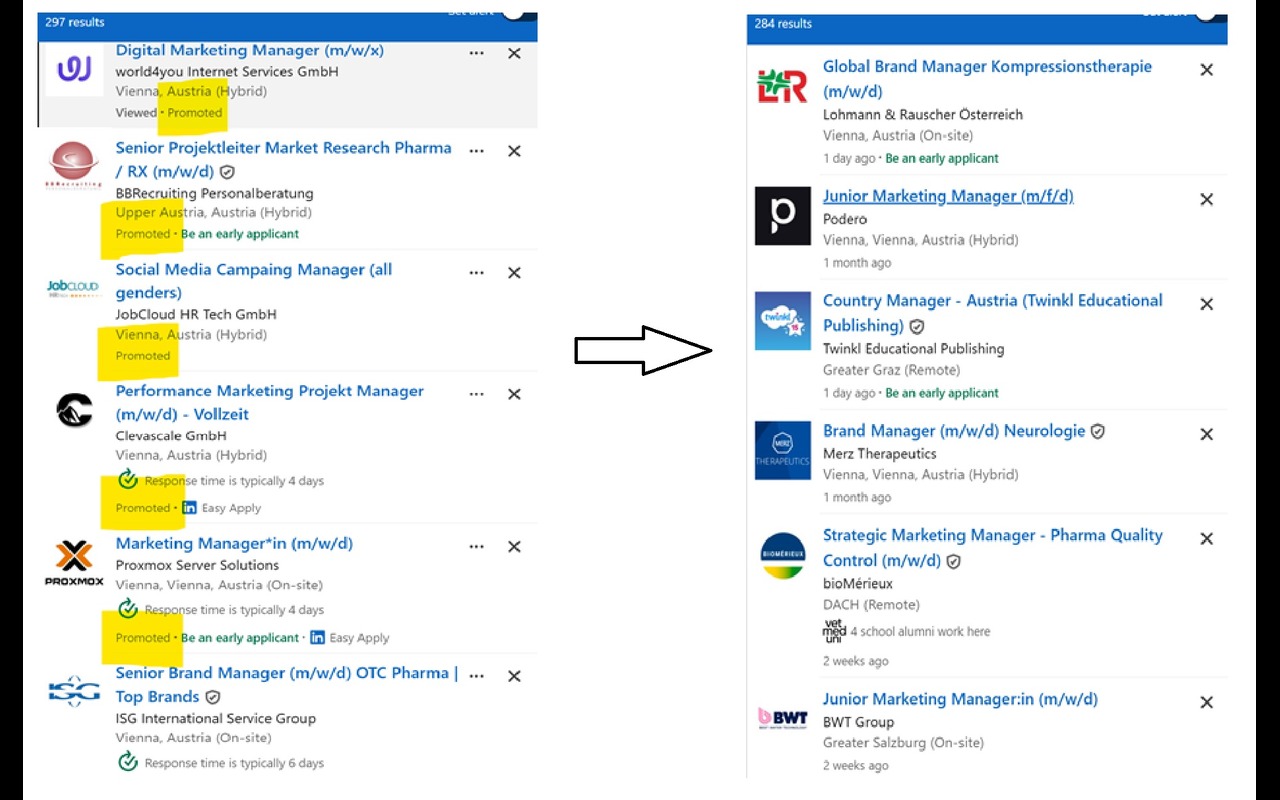Screen dimensions: 1280x800
Task: Click the Easy Apply LinkedIn icon on Performance Marketing card
Action: point(188,507)
